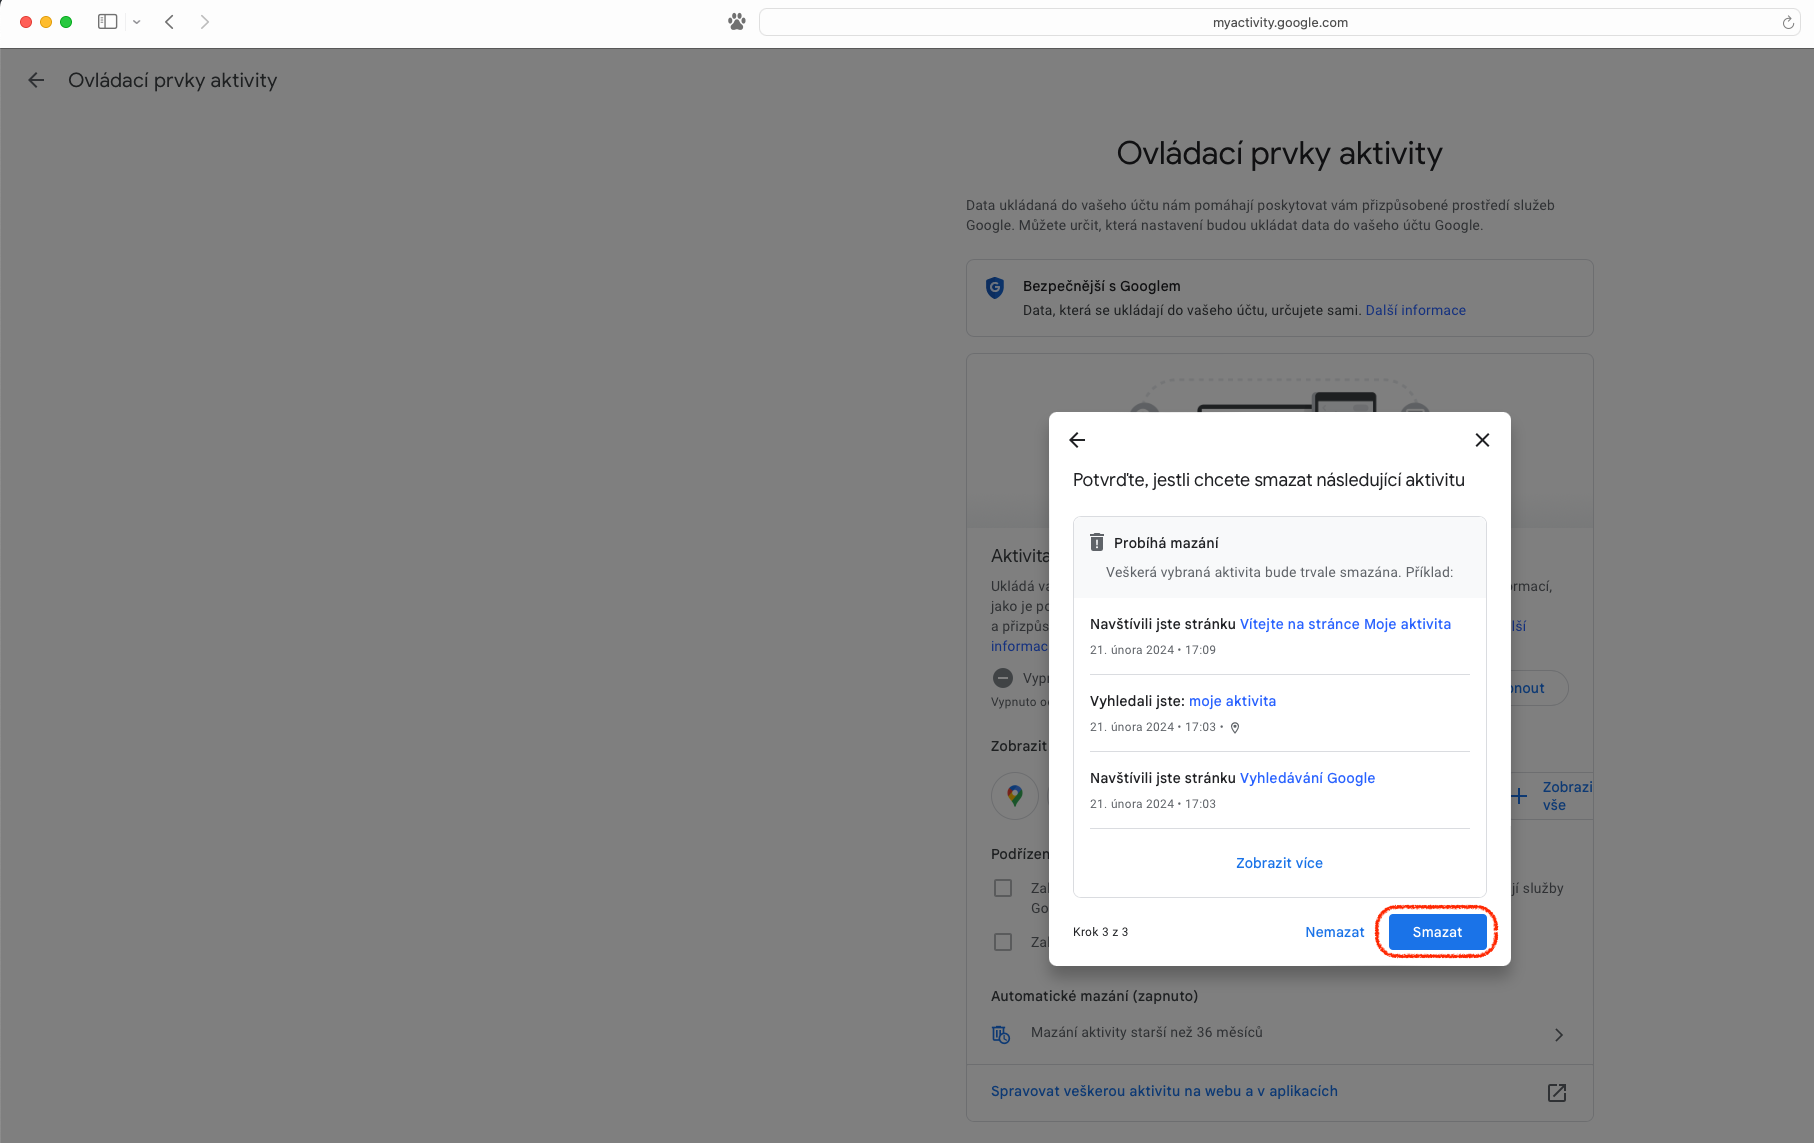
Task: Click the back arrow in the dialog
Action: tap(1077, 440)
